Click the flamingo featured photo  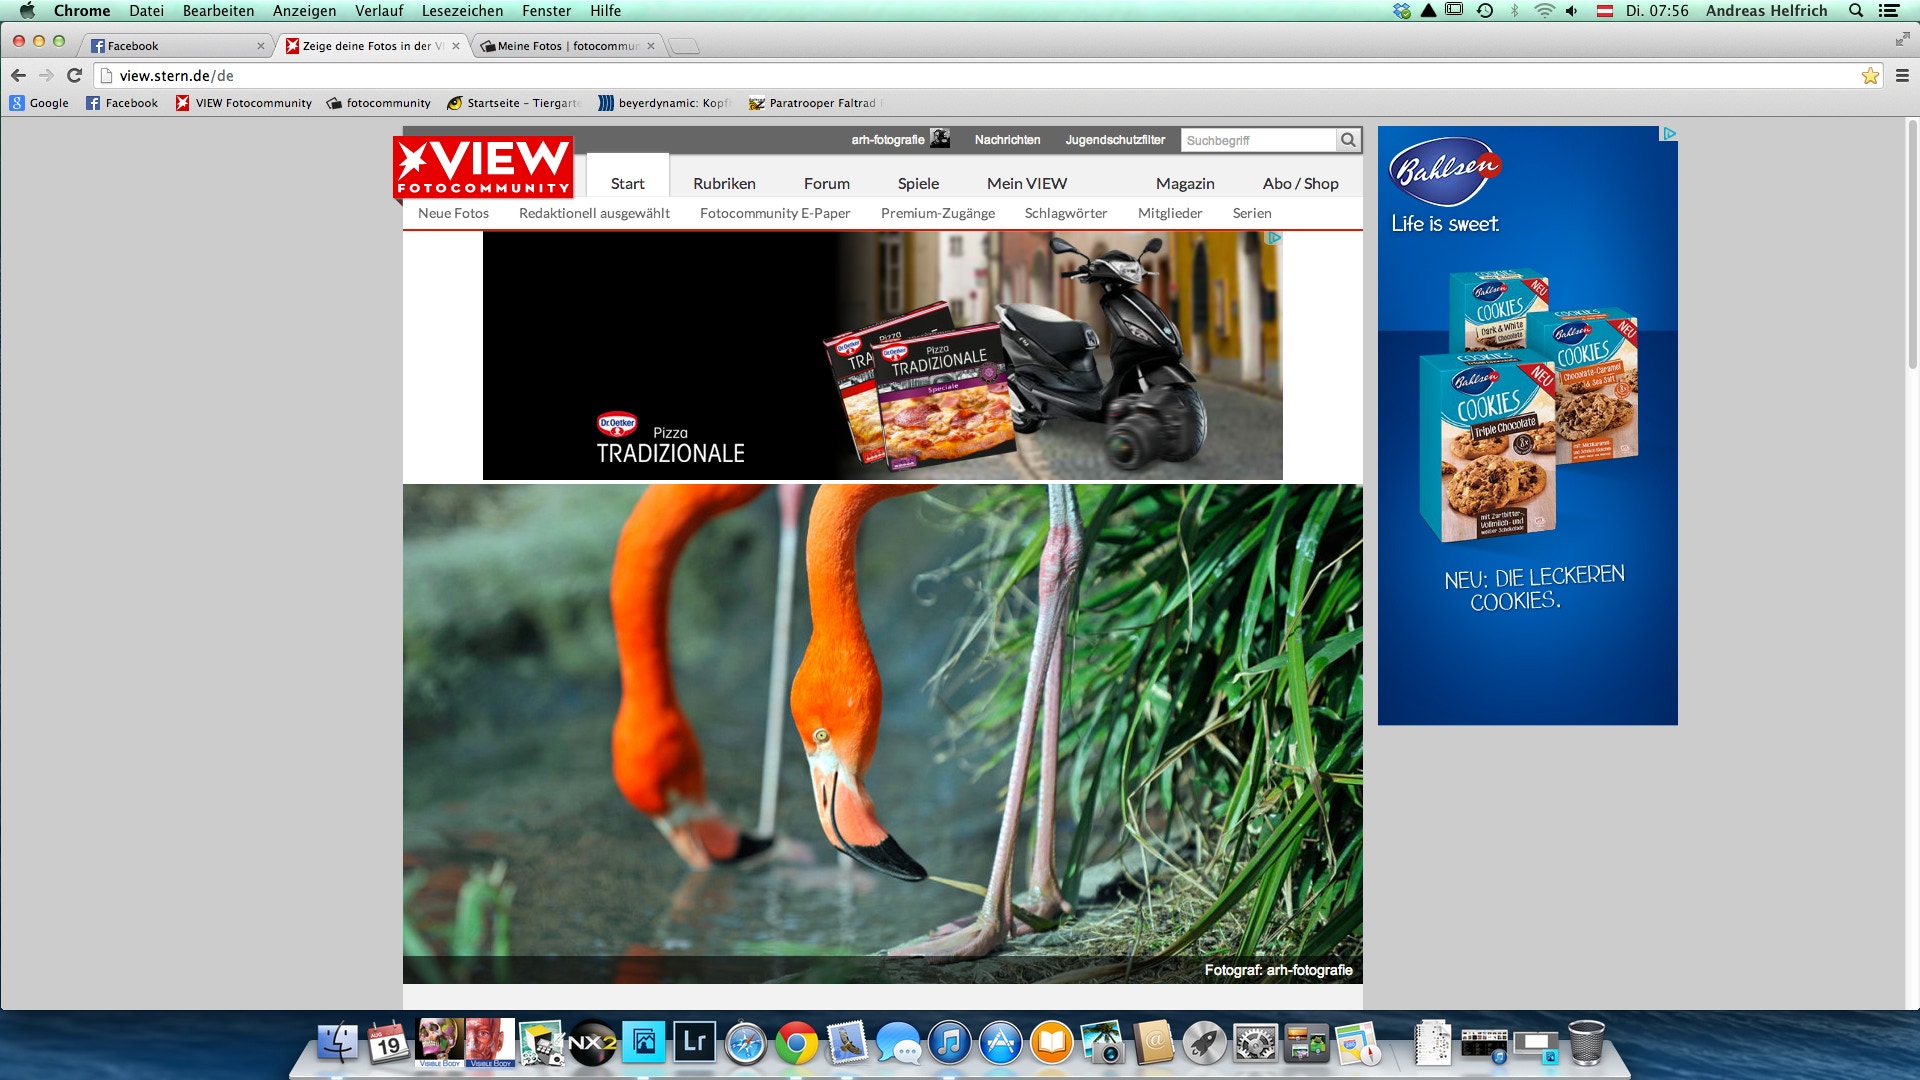882,733
